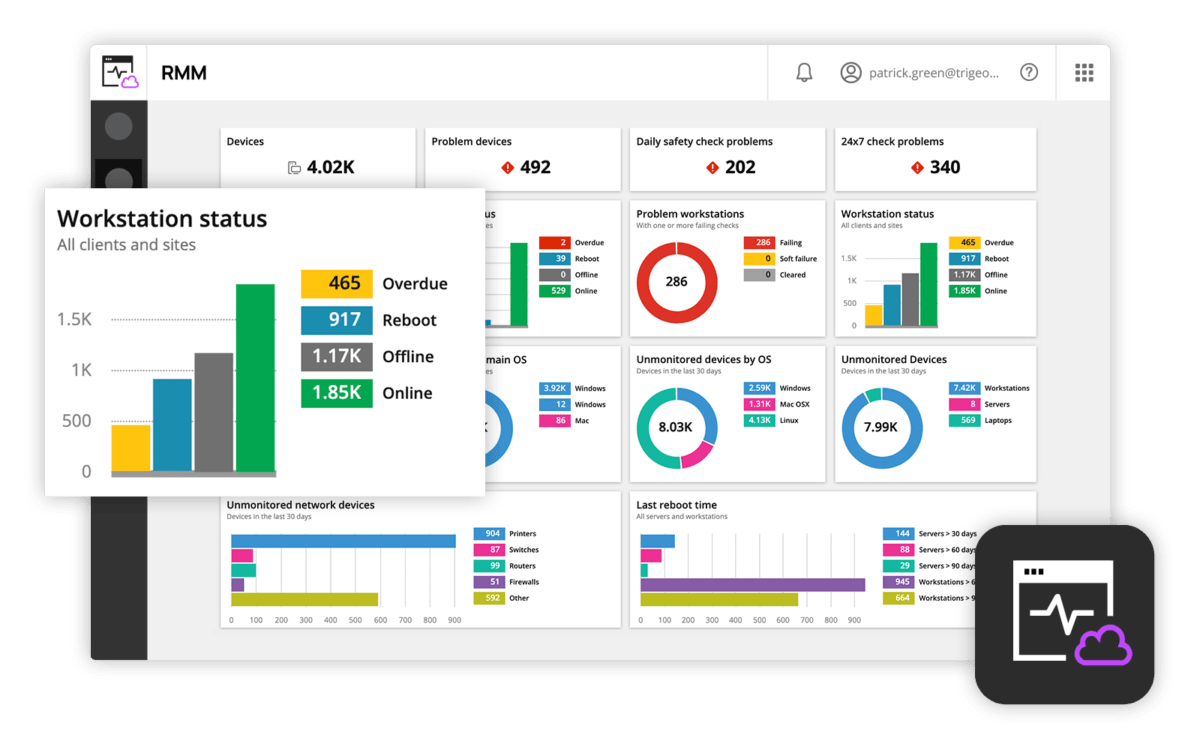Select the red 286 Failing legend item

[773, 243]
